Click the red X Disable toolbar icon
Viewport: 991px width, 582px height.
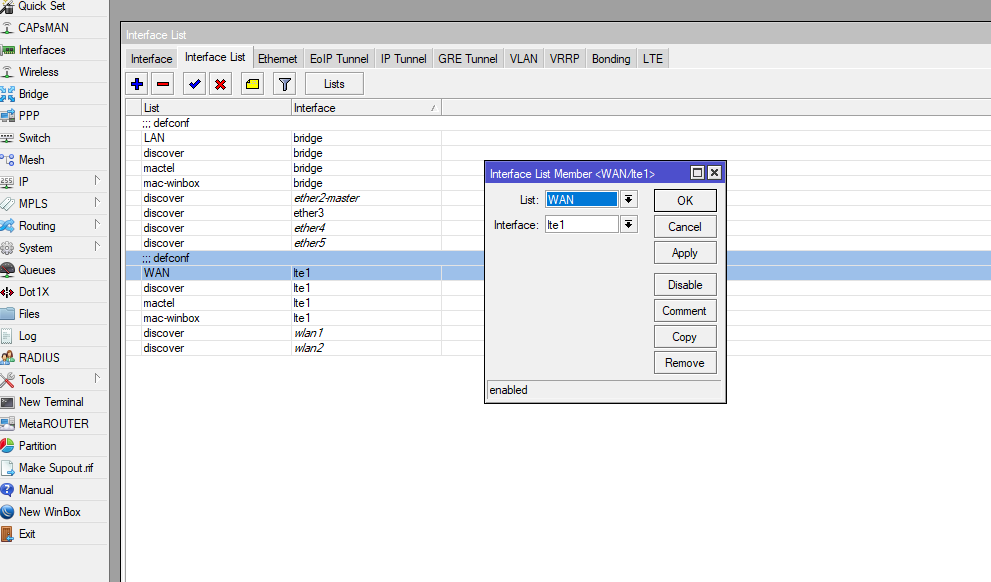[221, 84]
